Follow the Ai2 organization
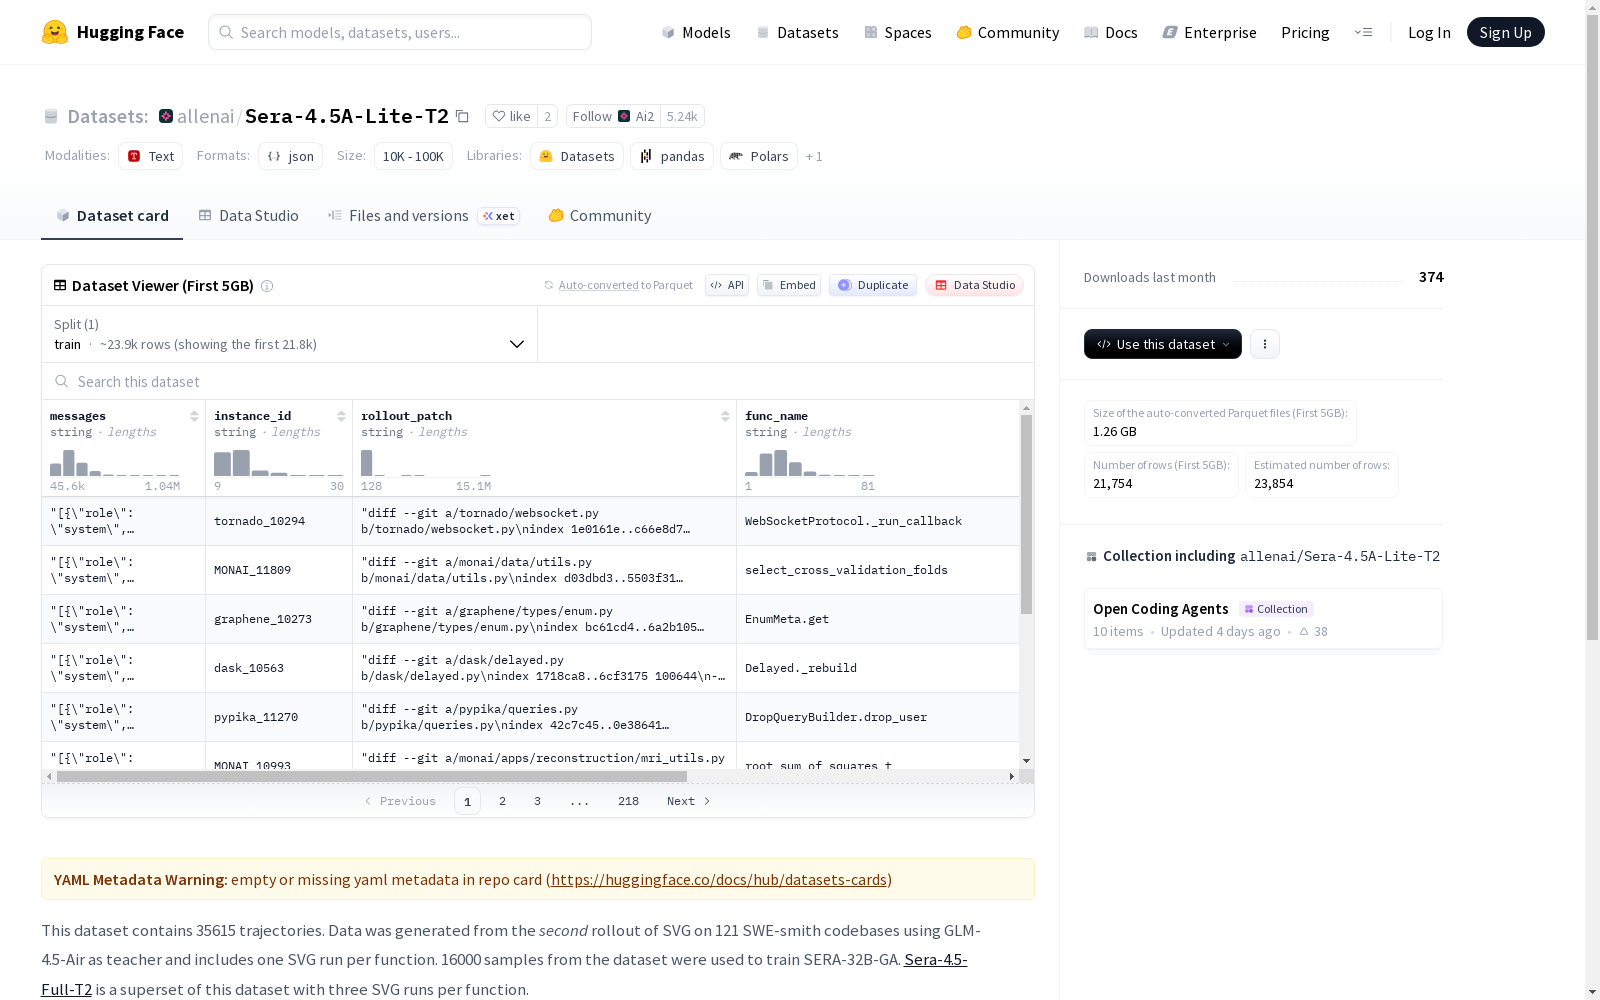1600x1000 pixels. [x=613, y=116]
